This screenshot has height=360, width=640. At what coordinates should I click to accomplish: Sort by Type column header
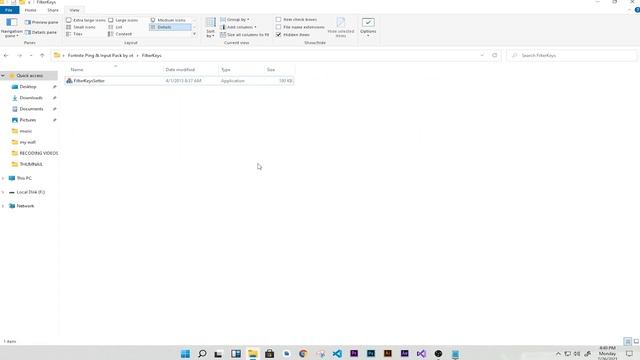point(241,70)
